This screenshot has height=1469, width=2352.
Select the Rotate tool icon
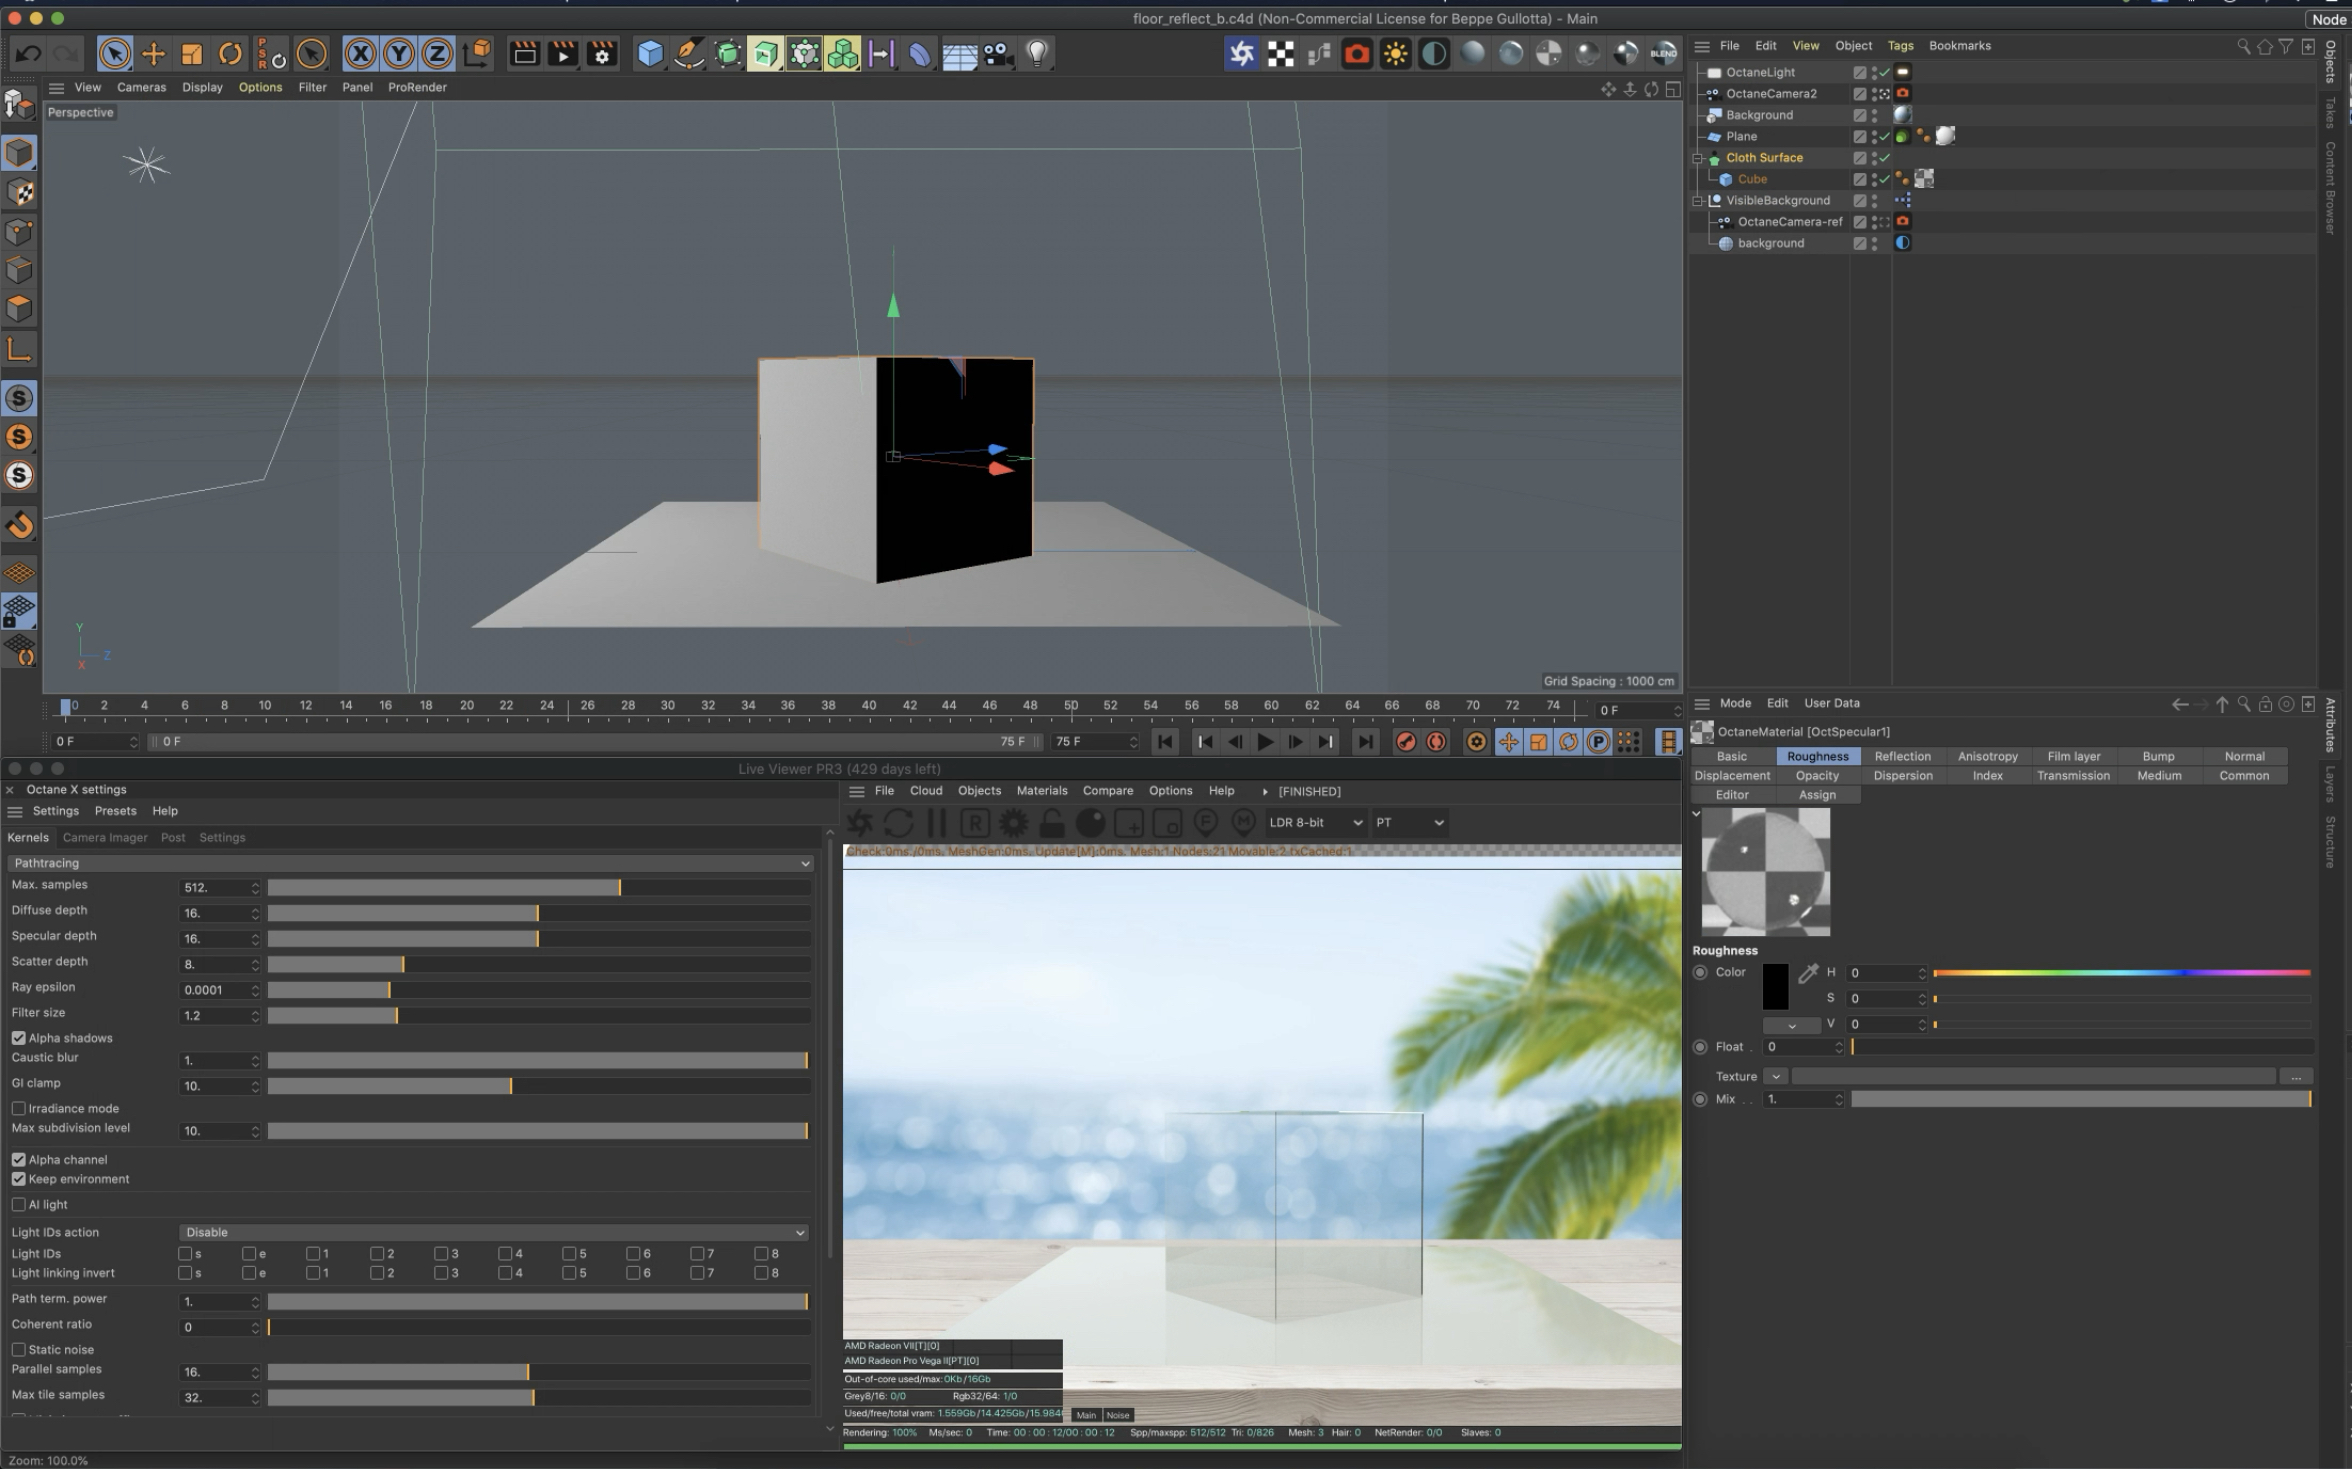[230, 54]
